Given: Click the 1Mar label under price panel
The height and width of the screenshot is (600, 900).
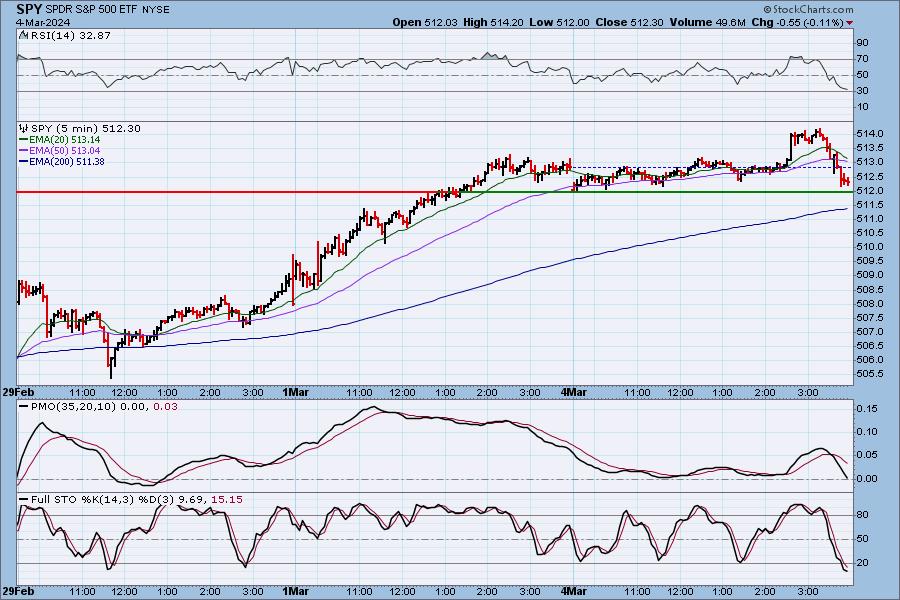Looking at the screenshot, I should click(x=296, y=393).
